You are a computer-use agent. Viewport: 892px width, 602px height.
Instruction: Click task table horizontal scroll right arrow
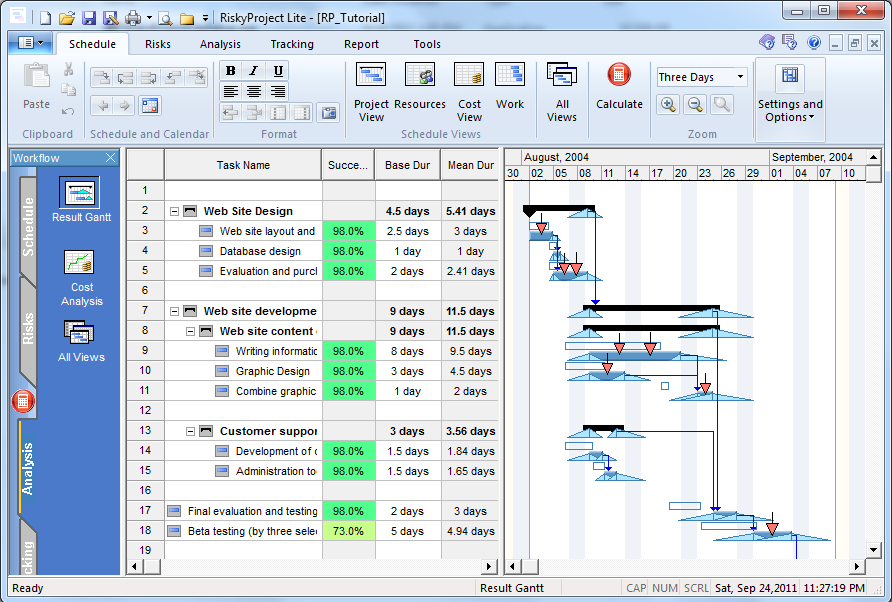click(489, 566)
